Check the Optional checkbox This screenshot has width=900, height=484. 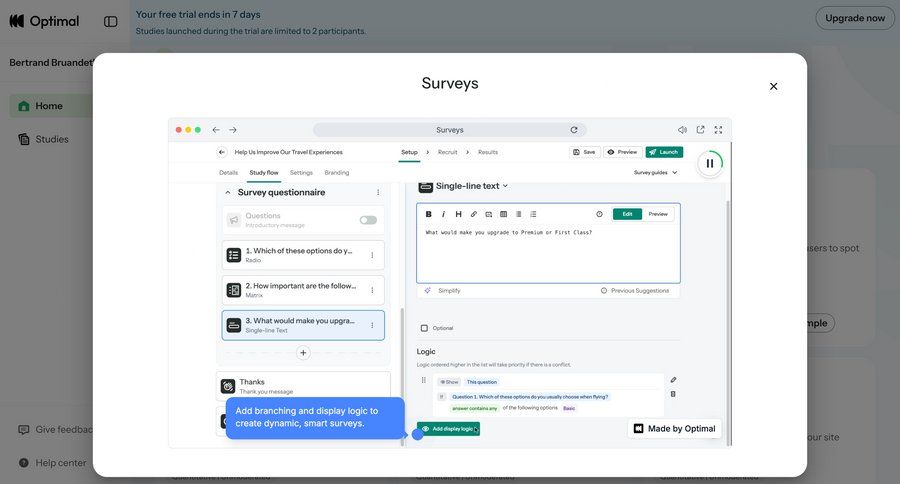point(424,328)
